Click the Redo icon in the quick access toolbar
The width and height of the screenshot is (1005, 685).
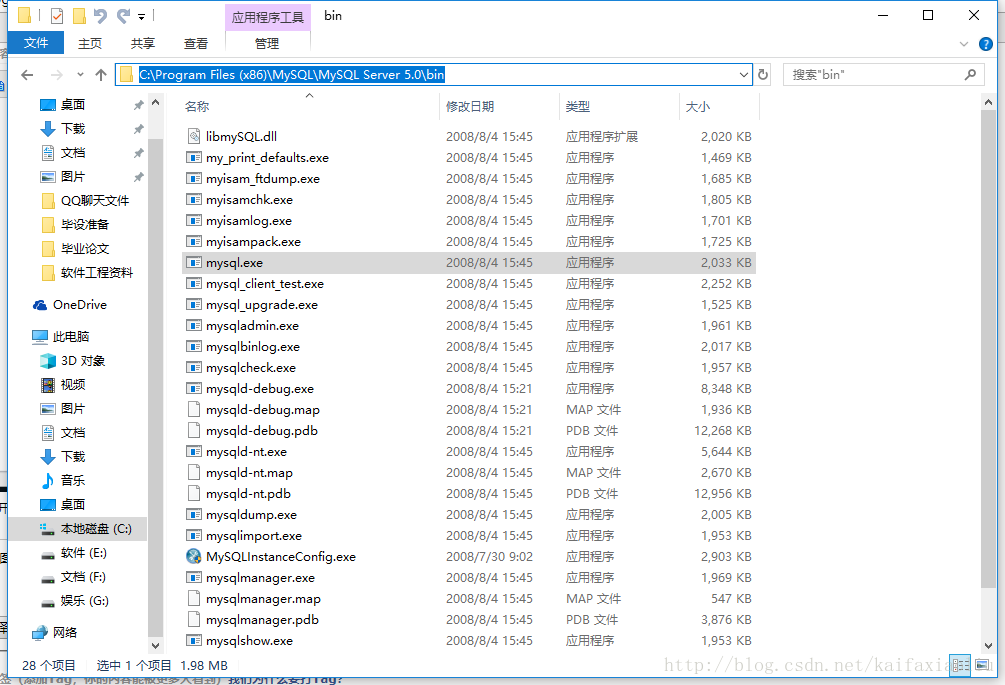click(x=124, y=15)
